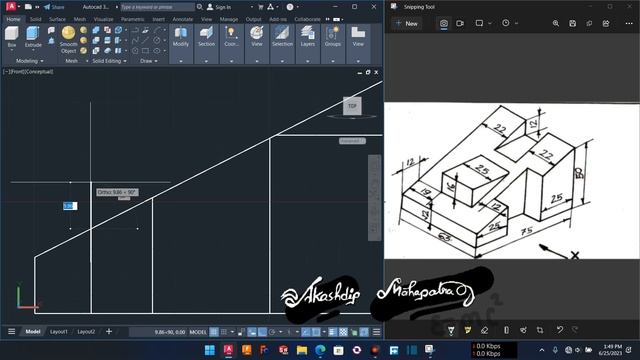Select the eraser in Snipping Tool
Image resolution: width=640 pixels, height=360 pixels.
pos(484,330)
